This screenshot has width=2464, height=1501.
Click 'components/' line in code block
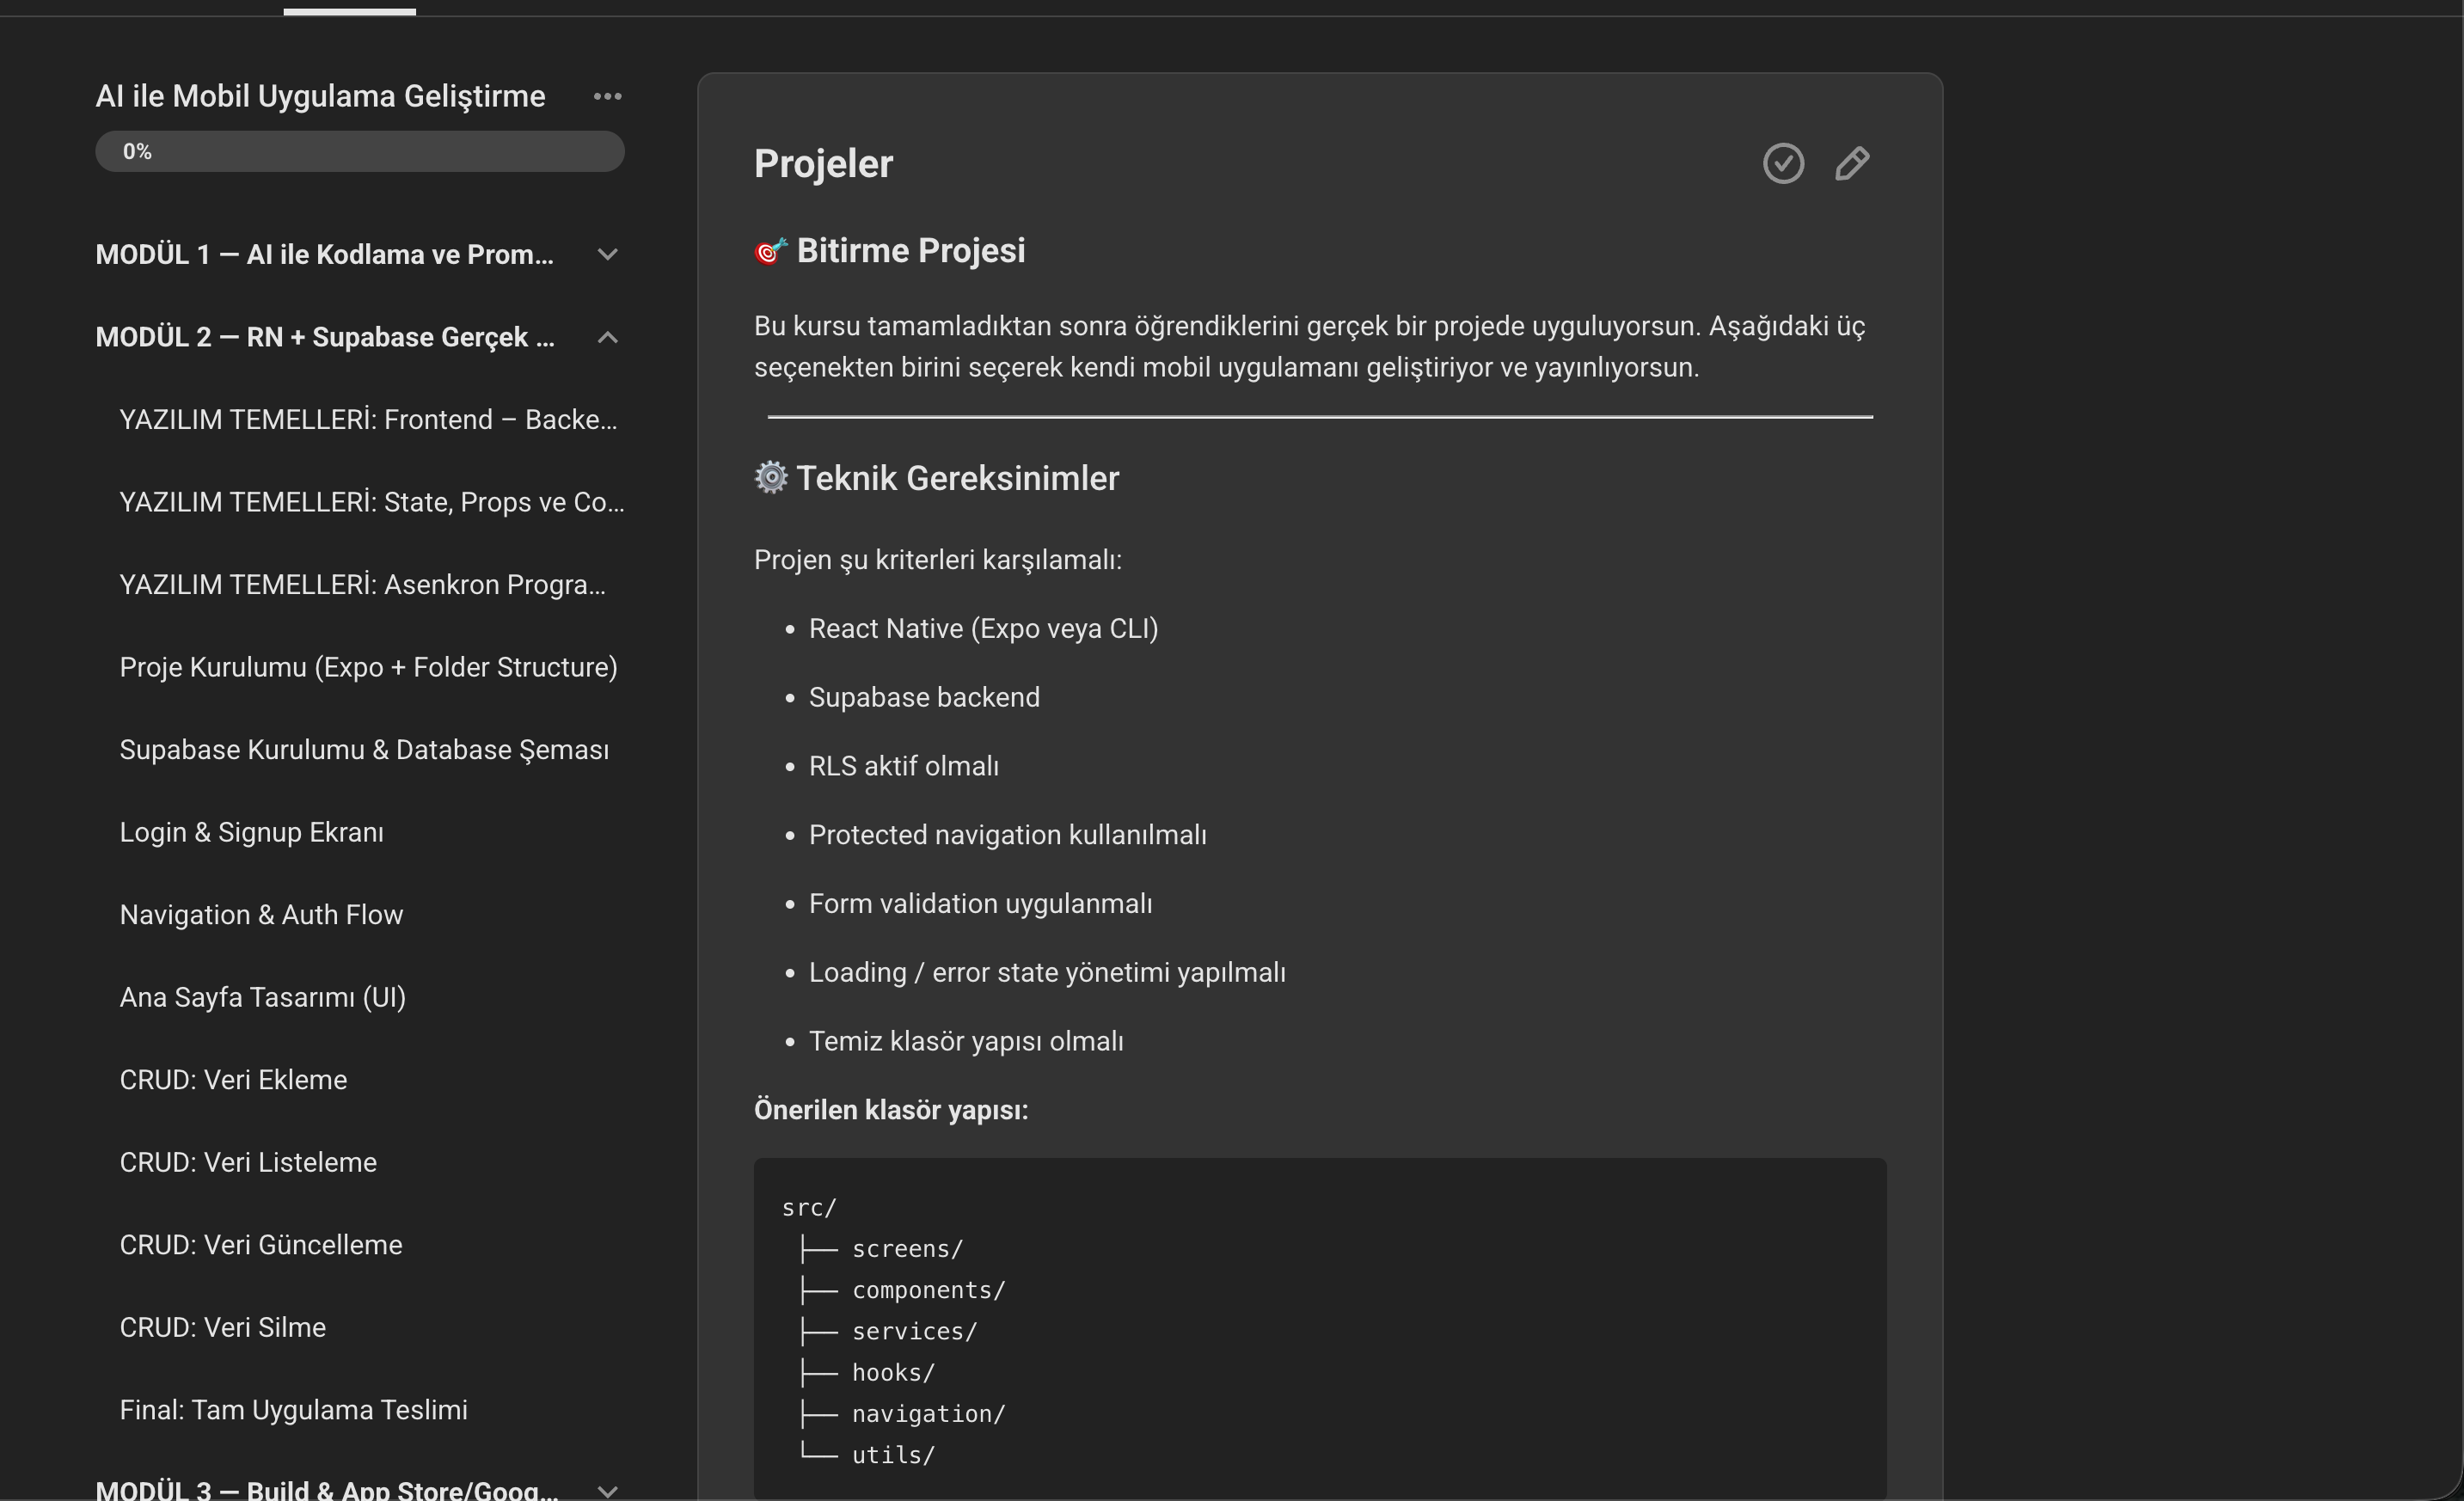tap(928, 1290)
